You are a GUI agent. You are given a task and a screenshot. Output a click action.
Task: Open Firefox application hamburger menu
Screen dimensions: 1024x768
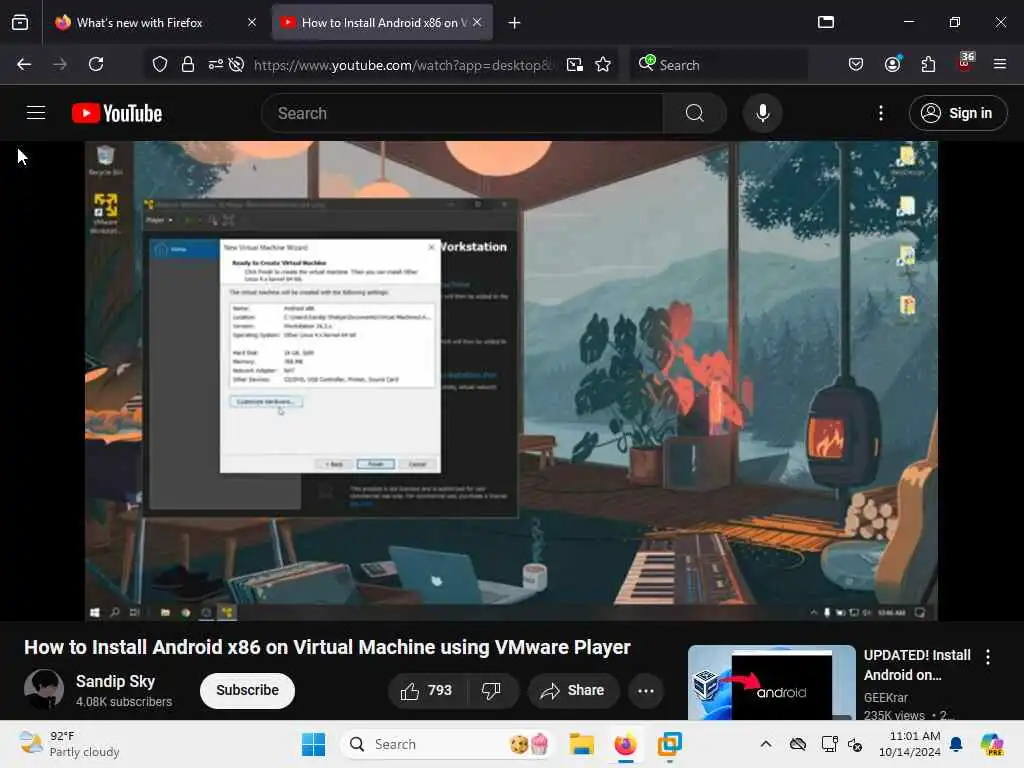point(1000,64)
